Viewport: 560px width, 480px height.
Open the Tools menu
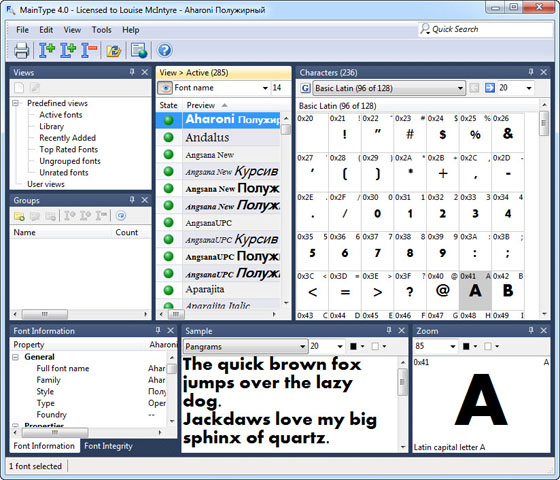click(x=101, y=30)
